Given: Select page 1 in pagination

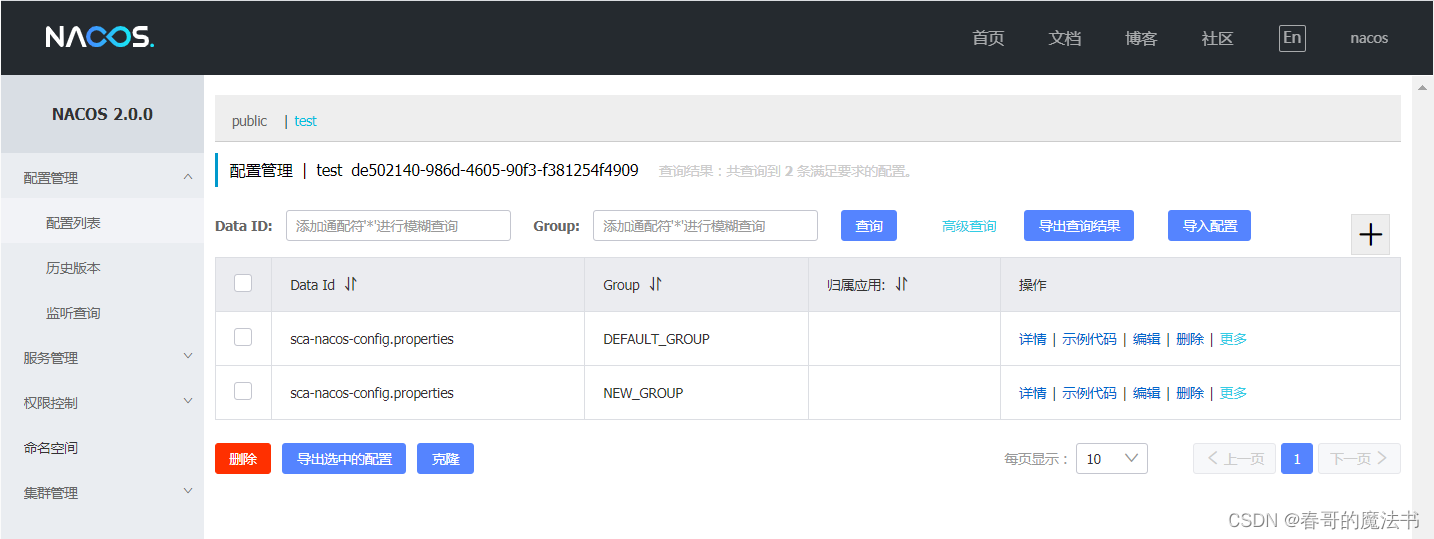Looking at the screenshot, I should point(1297,458).
